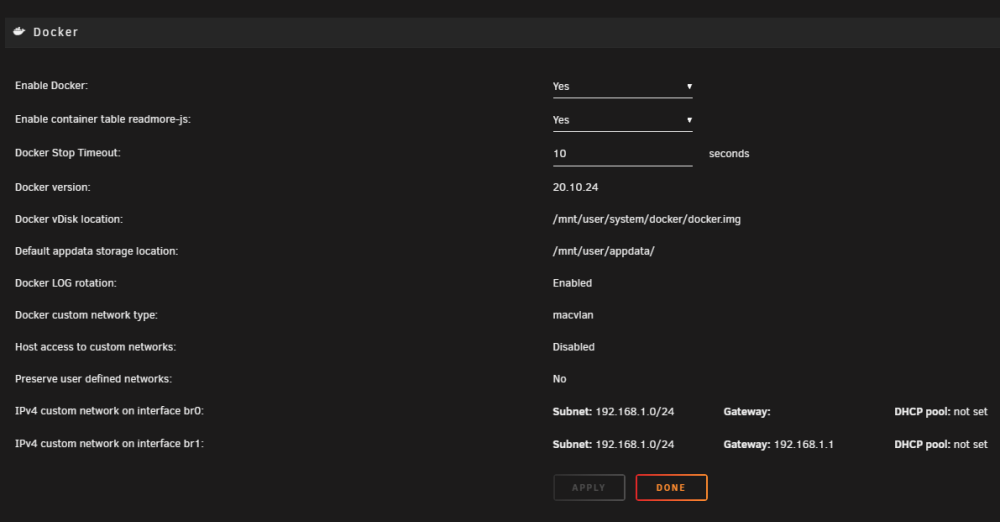Click the macvlan network type value
The image size is (1000, 522).
[573, 315]
